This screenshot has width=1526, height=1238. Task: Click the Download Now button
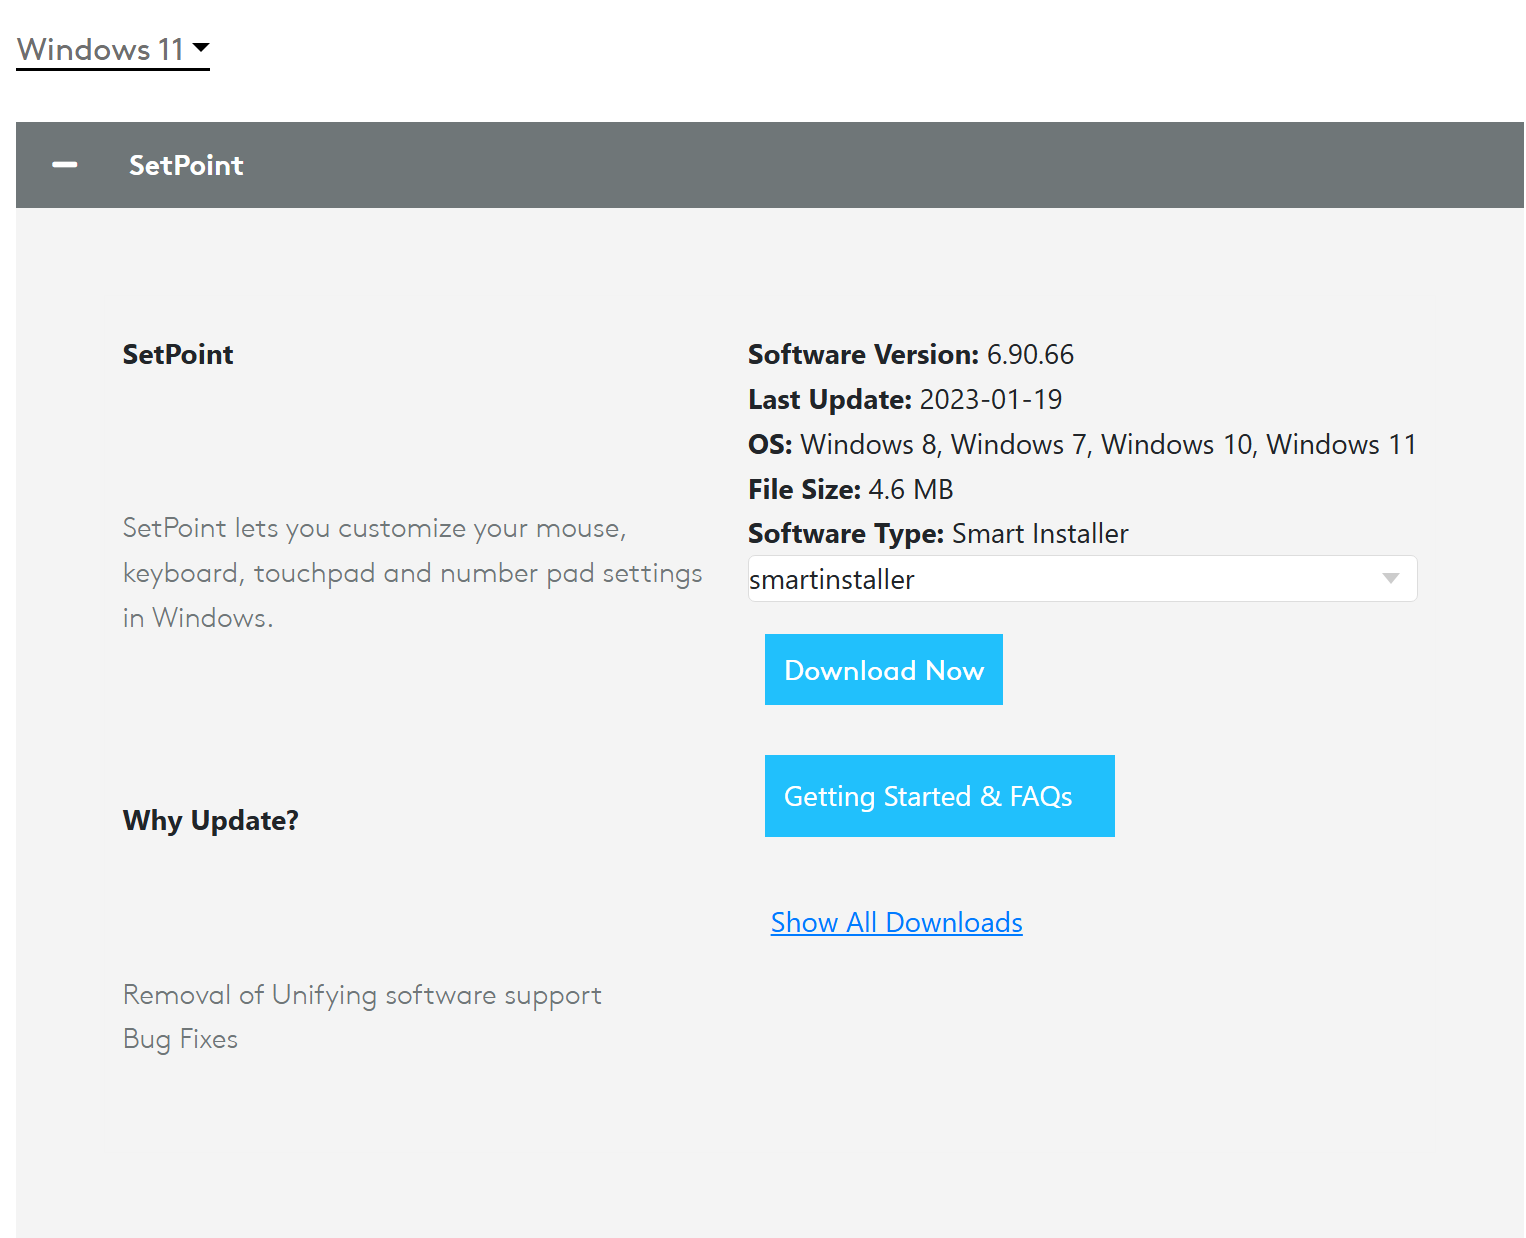(x=884, y=670)
